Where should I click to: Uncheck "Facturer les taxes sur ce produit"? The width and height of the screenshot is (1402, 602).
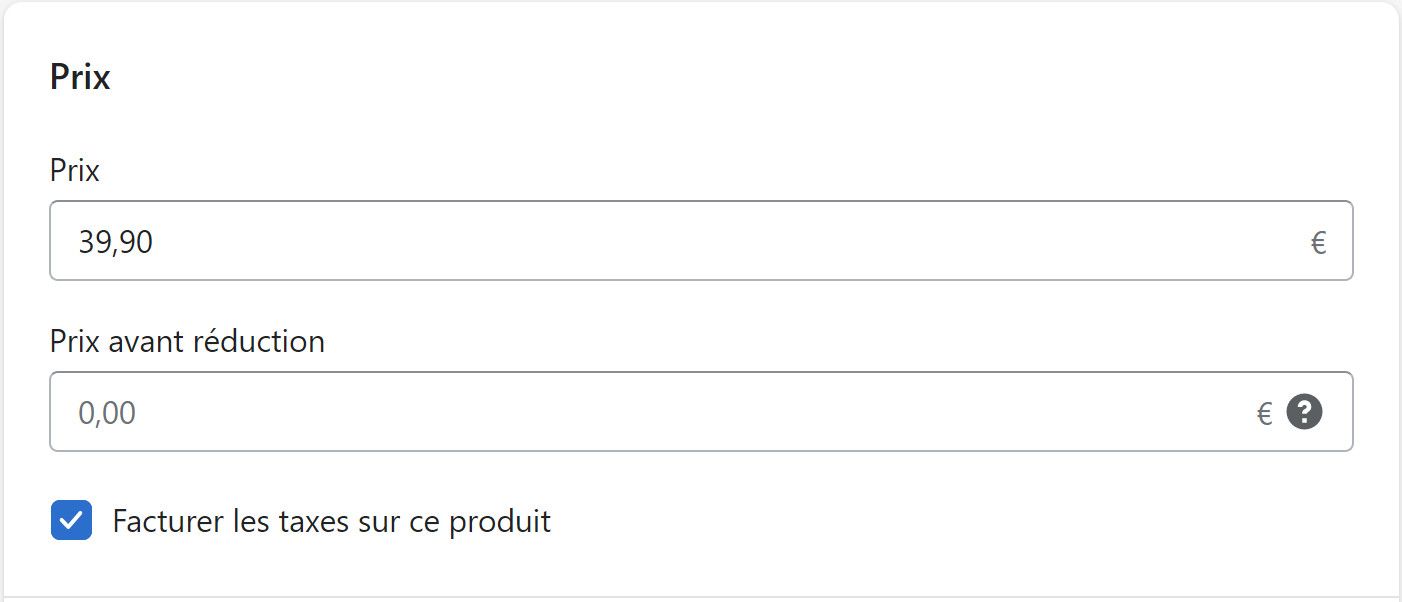click(71, 520)
